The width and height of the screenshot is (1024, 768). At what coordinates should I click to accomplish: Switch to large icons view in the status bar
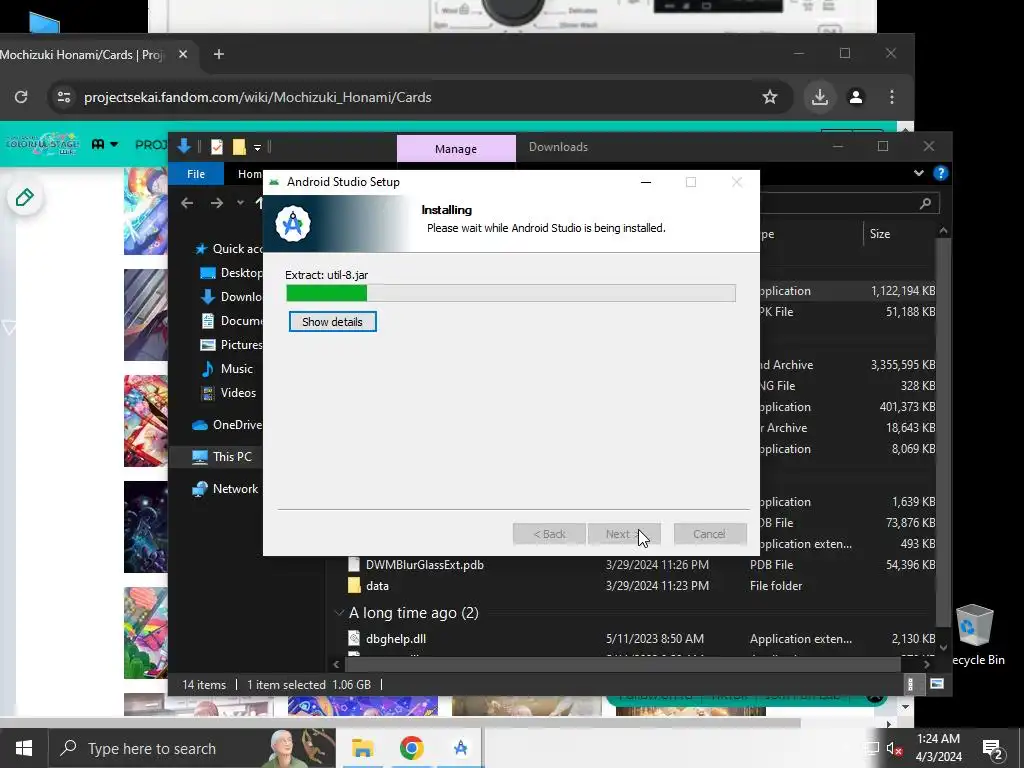point(936,684)
